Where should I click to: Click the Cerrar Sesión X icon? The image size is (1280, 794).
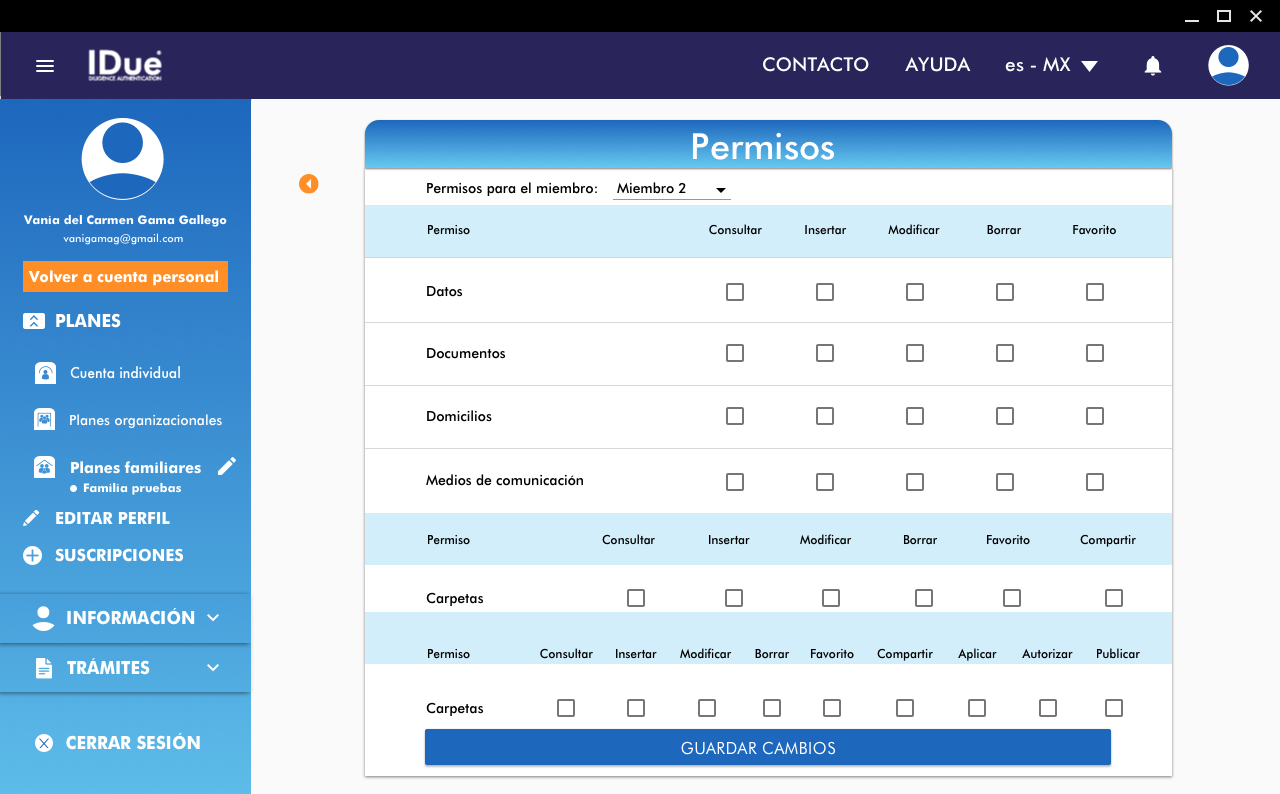click(44, 743)
